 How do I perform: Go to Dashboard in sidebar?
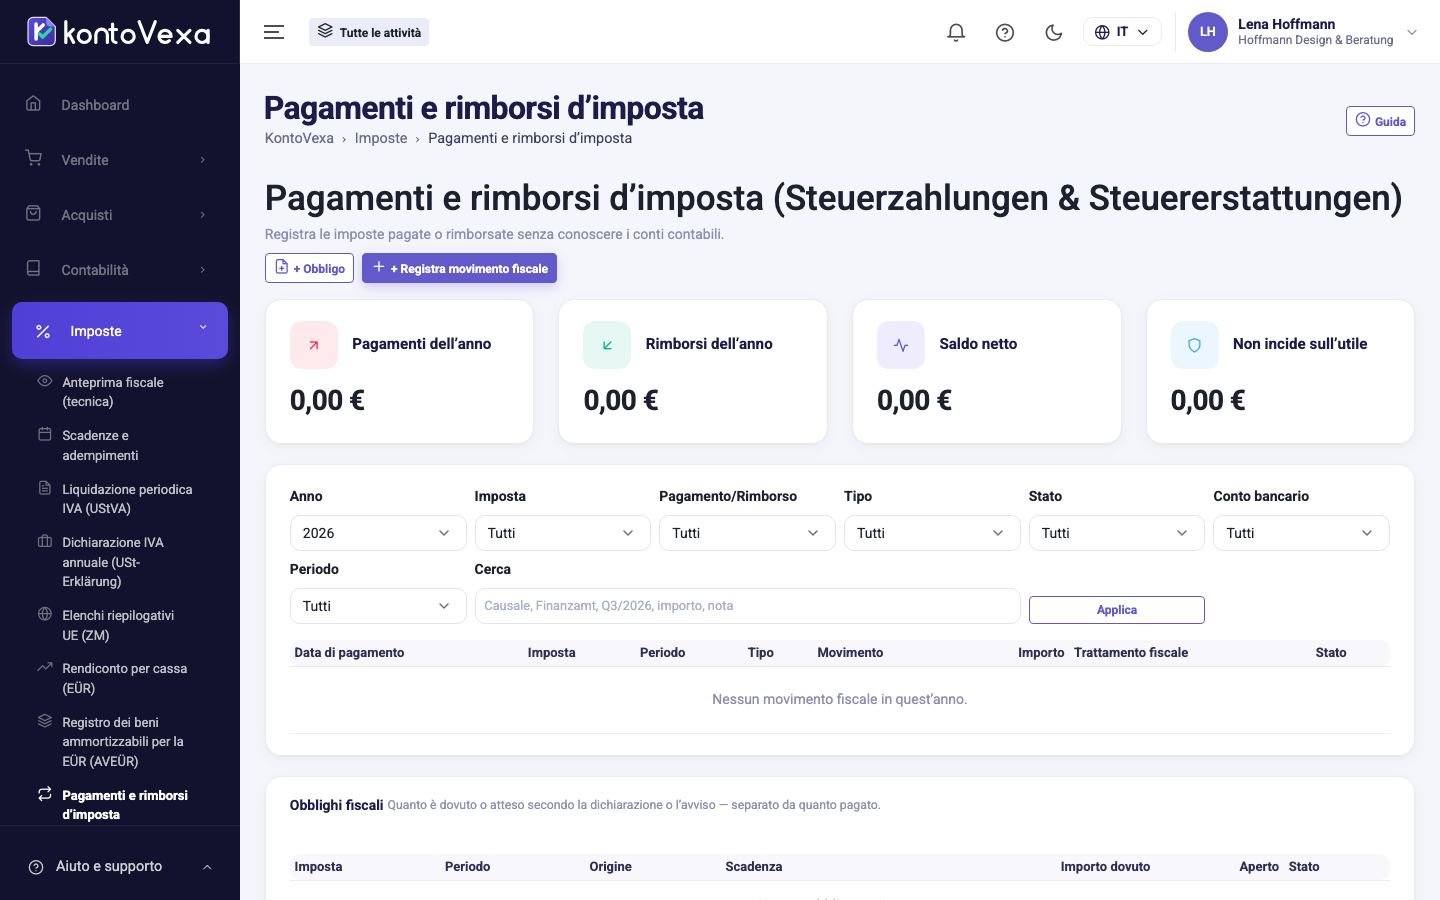(120, 105)
